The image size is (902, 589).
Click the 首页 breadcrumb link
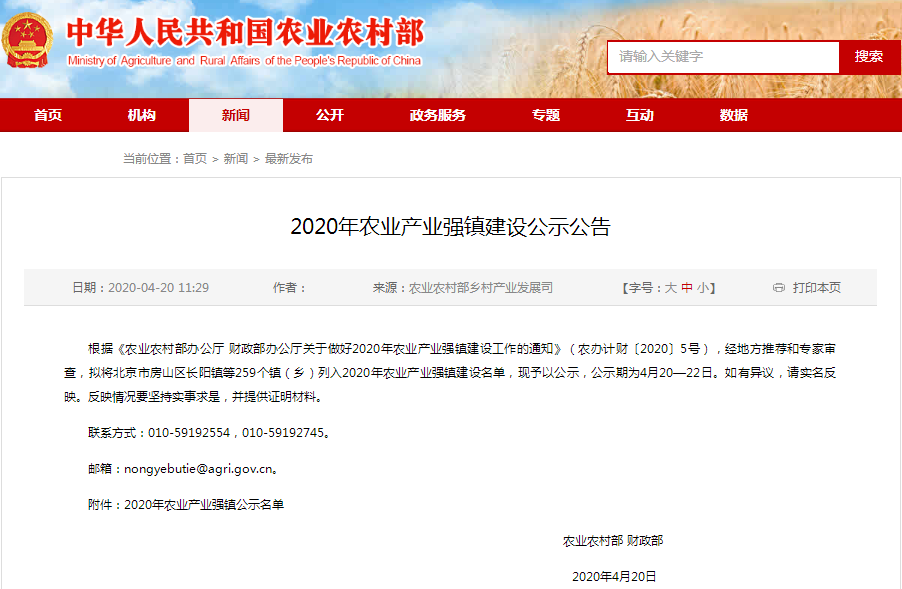point(195,159)
